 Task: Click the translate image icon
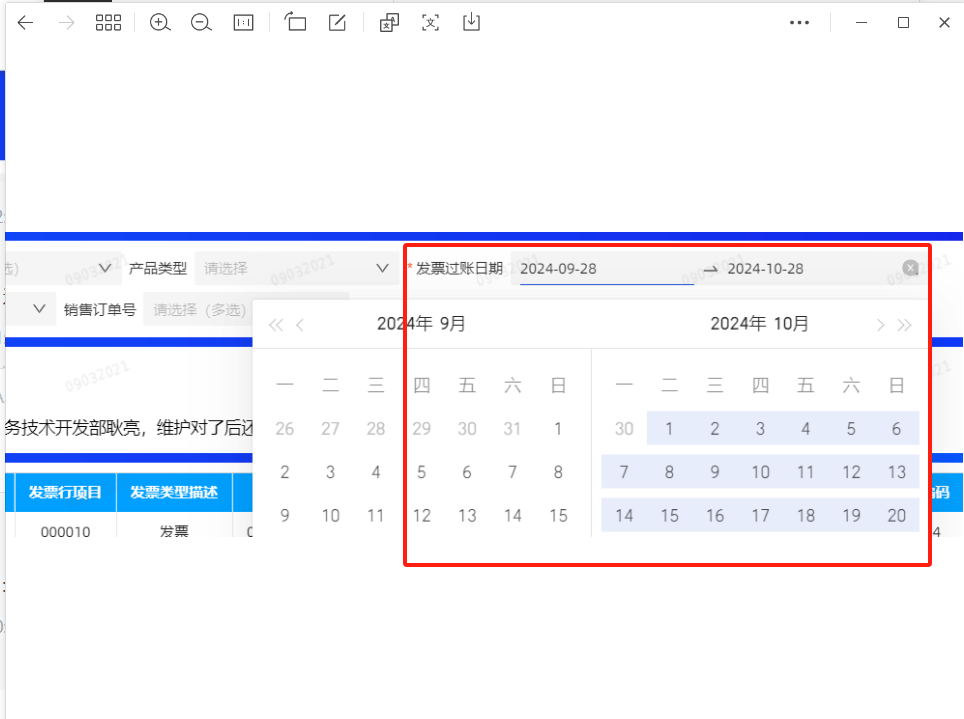pos(389,23)
